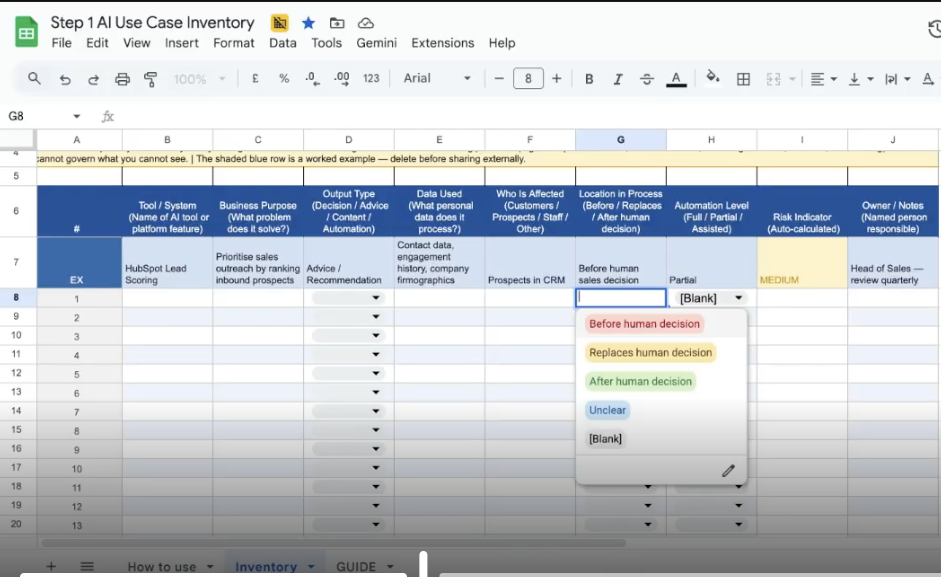Click the horizontal scrollbar

333,543
